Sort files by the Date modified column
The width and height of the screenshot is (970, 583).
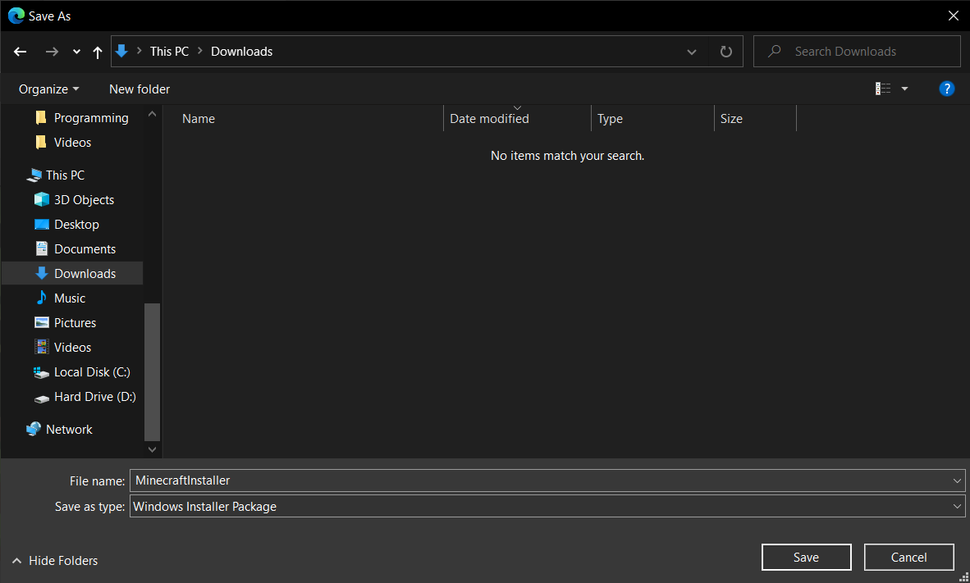pyautogui.click(x=489, y=118)
